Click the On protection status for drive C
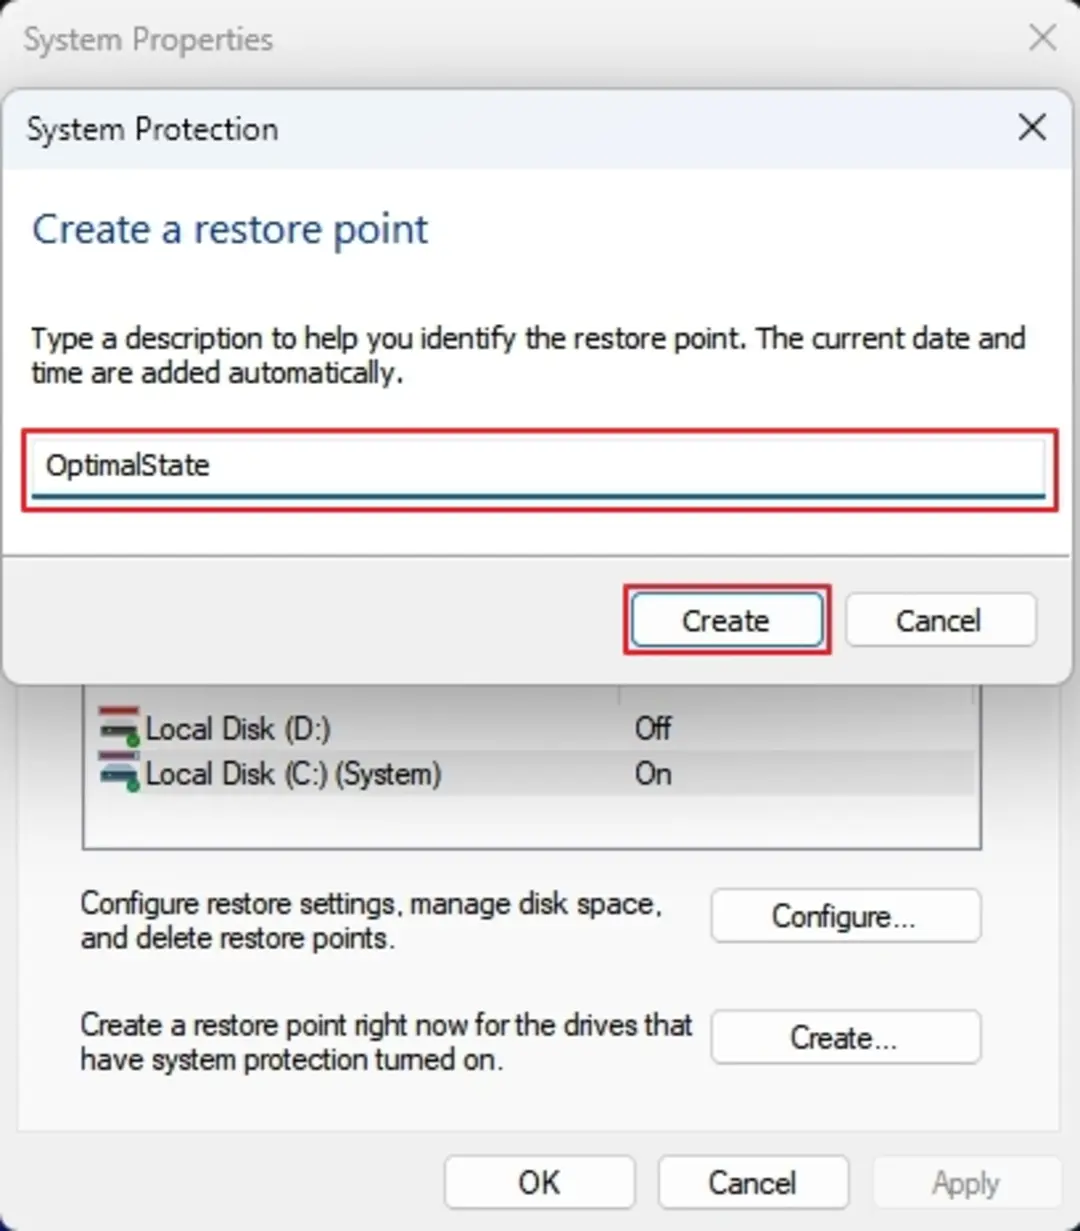 (x=653, y=773)
